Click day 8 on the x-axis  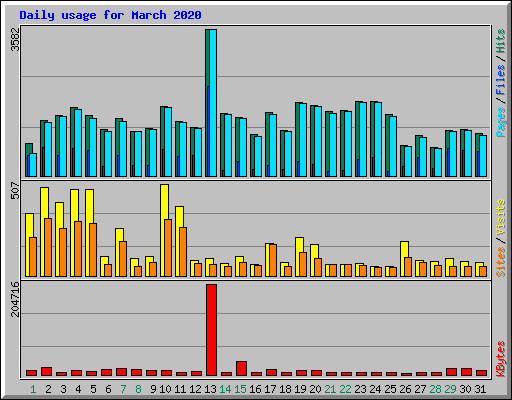[x=138, y=389]
